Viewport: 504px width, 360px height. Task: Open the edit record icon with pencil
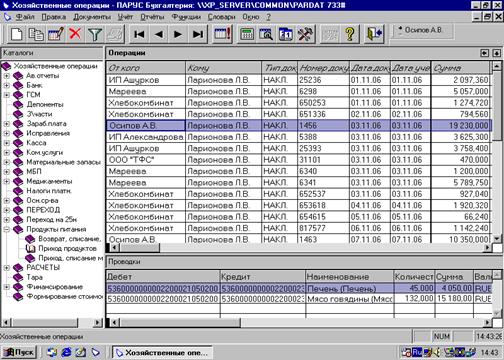(55, 34)
